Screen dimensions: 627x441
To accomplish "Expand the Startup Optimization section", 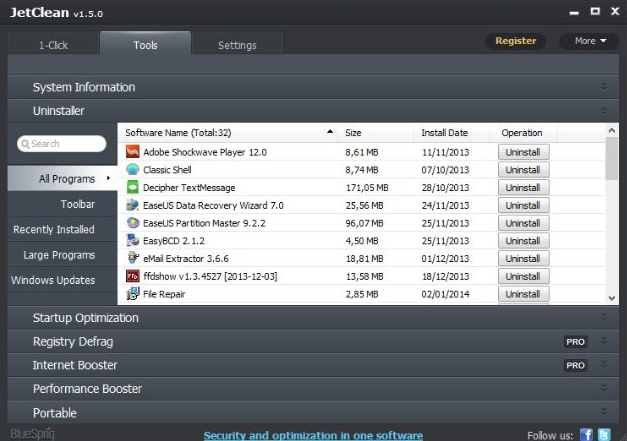I will point(86,318).
